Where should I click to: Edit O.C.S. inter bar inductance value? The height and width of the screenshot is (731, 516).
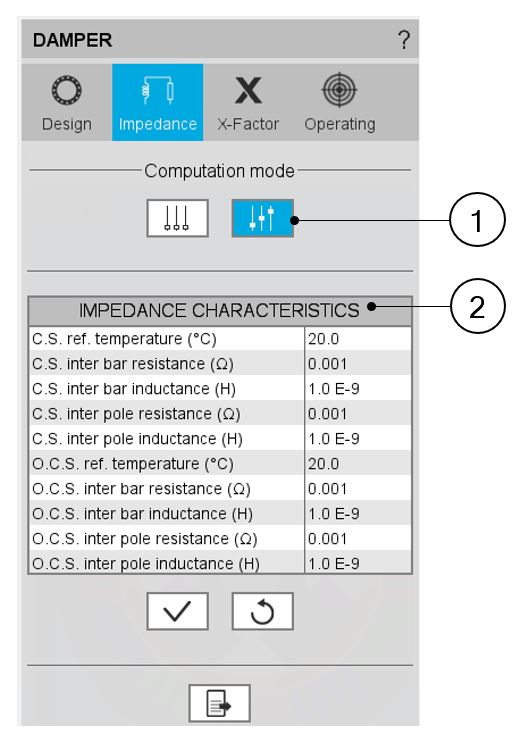pyautogui.click(x=358, y=513)
